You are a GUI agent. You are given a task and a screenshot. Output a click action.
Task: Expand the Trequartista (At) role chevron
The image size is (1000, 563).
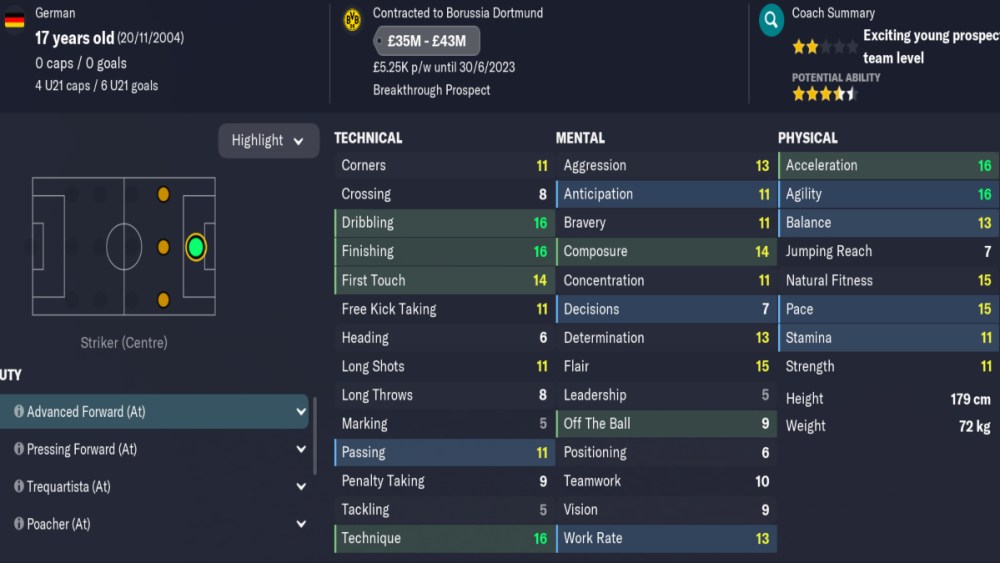[301, 487]
